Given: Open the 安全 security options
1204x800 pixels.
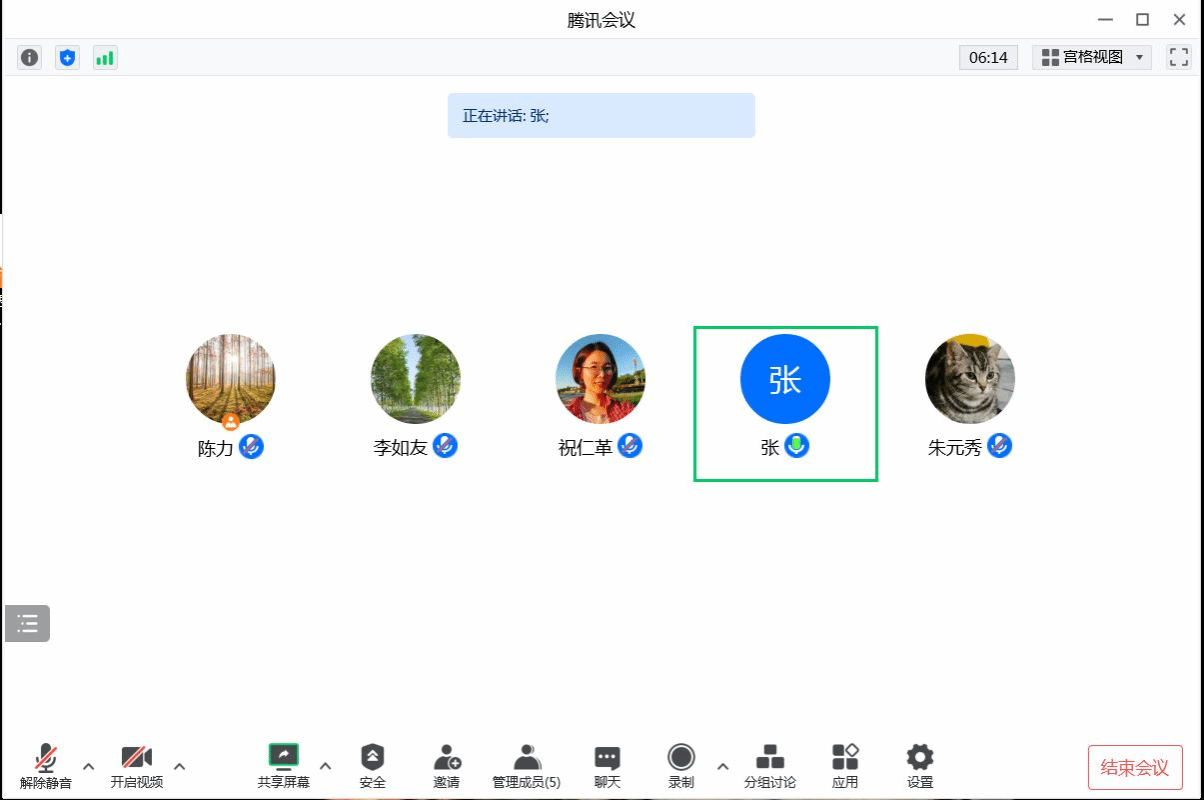Looking at the screenshot, I should tap(372, 766).
